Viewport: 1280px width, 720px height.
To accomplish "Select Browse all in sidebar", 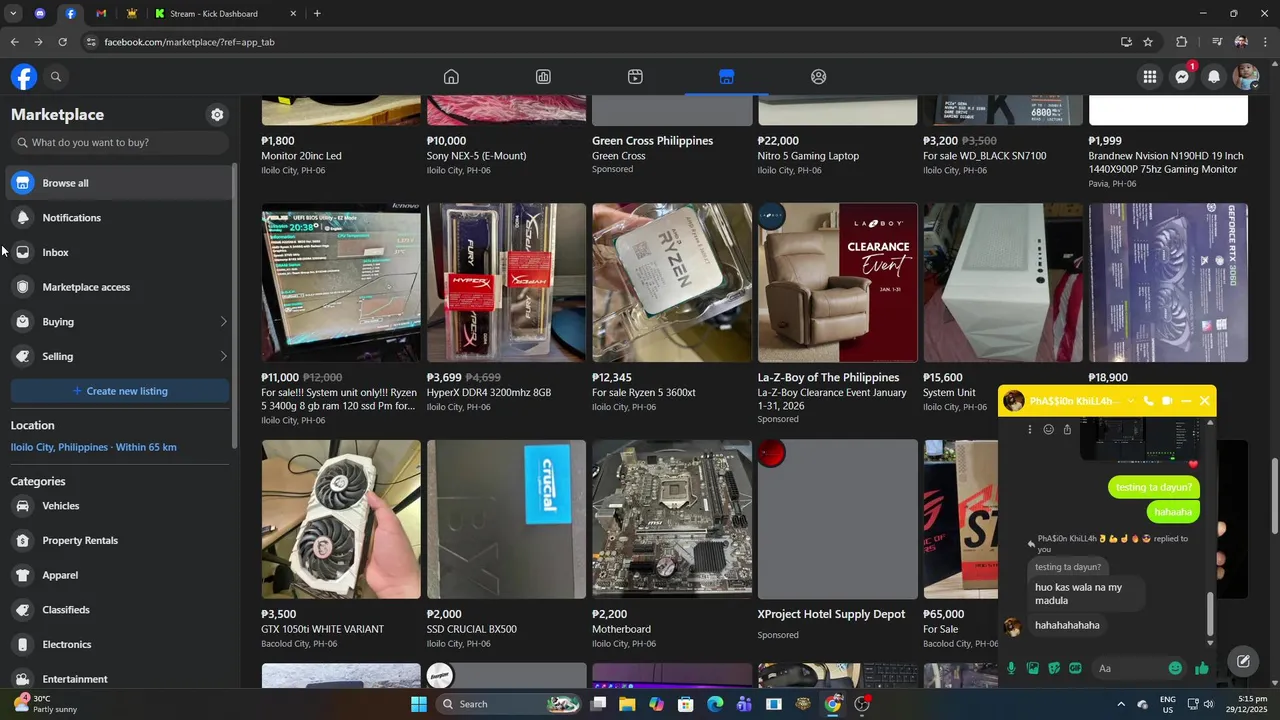I will pos(120,183).
